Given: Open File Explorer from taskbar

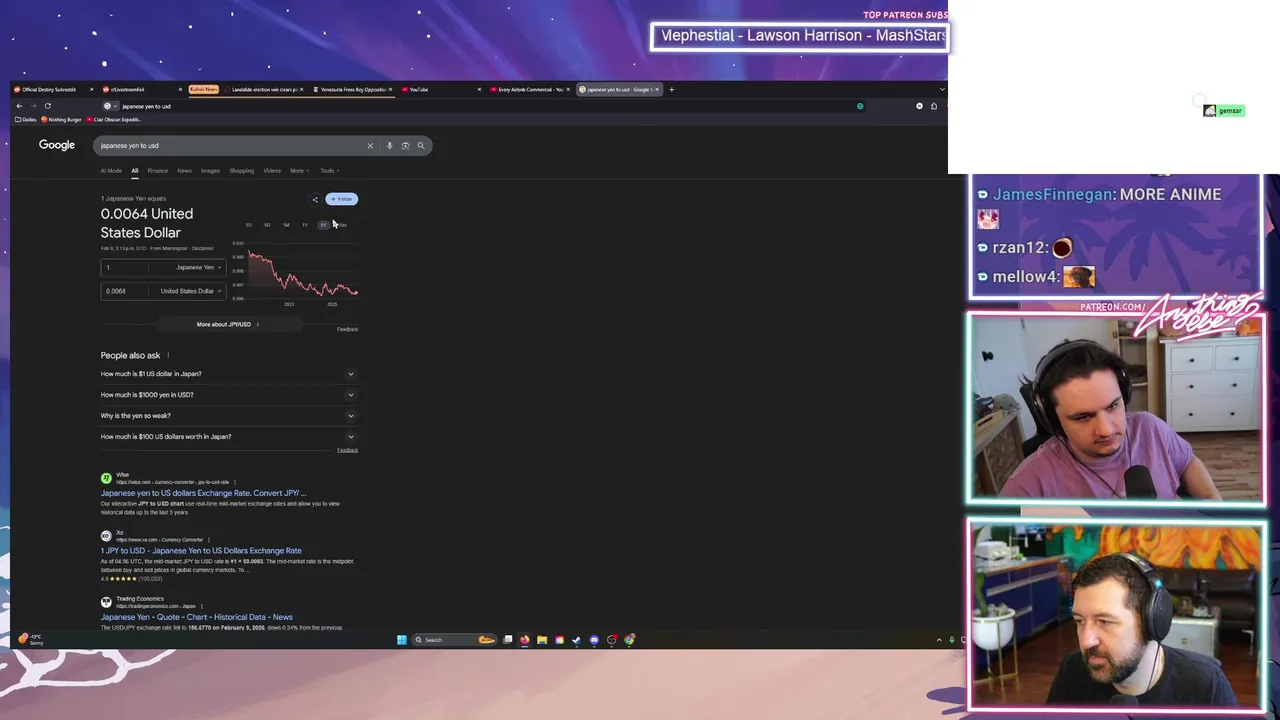Looking at the screenshot, I should (542, 640).
